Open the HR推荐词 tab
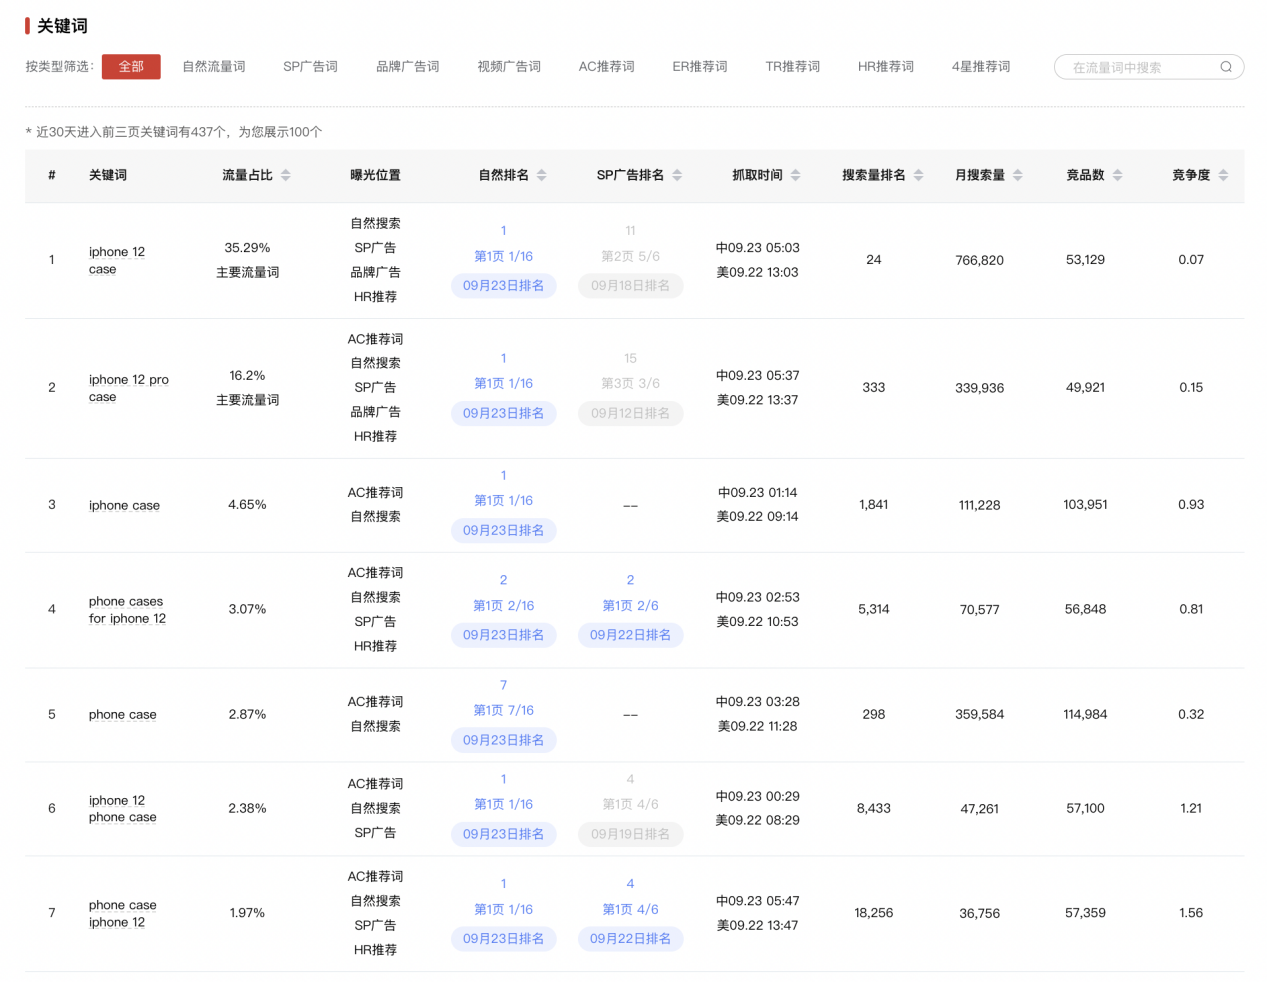This screenshot has height=982, width=1267. coord(885,67)
